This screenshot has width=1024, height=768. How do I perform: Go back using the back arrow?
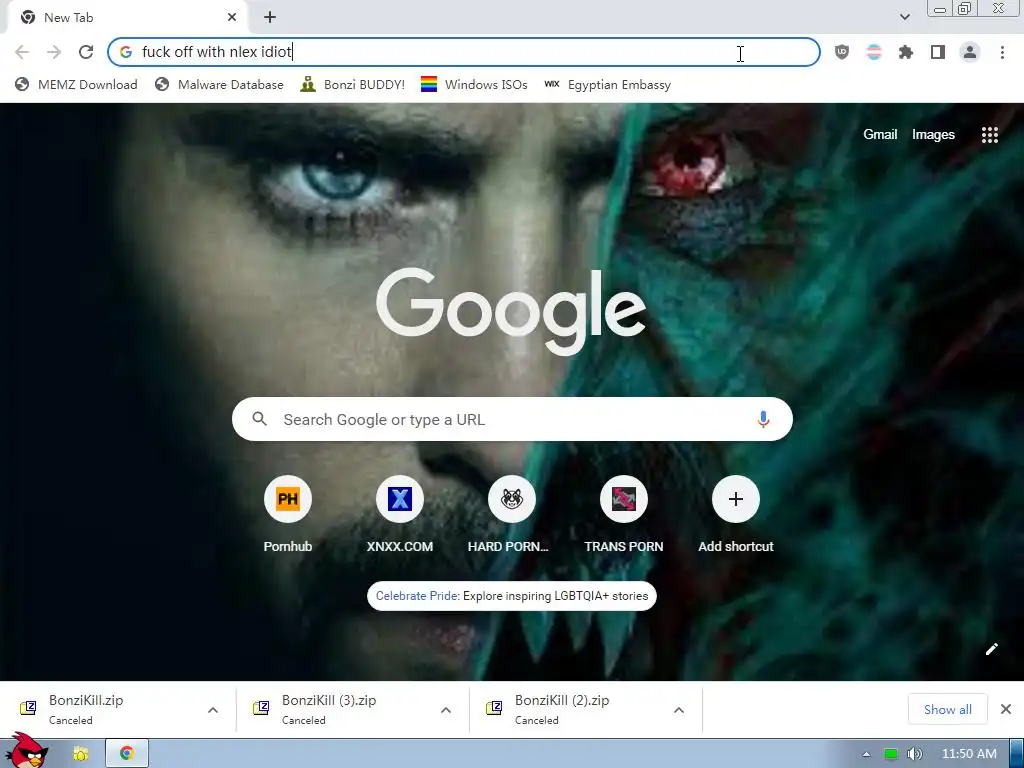(x=22, y=52)
